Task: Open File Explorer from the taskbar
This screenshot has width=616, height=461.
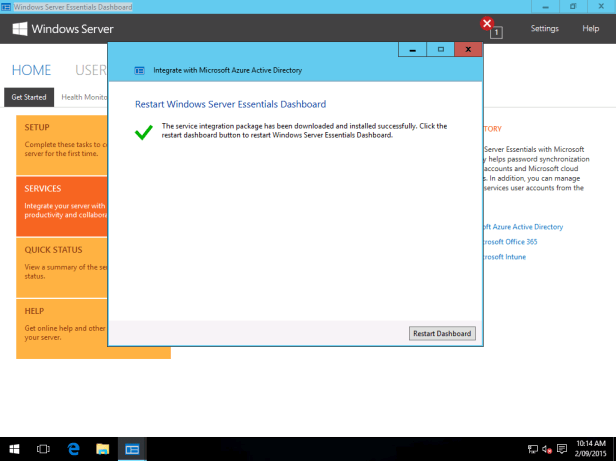Action: coord(102,449)
